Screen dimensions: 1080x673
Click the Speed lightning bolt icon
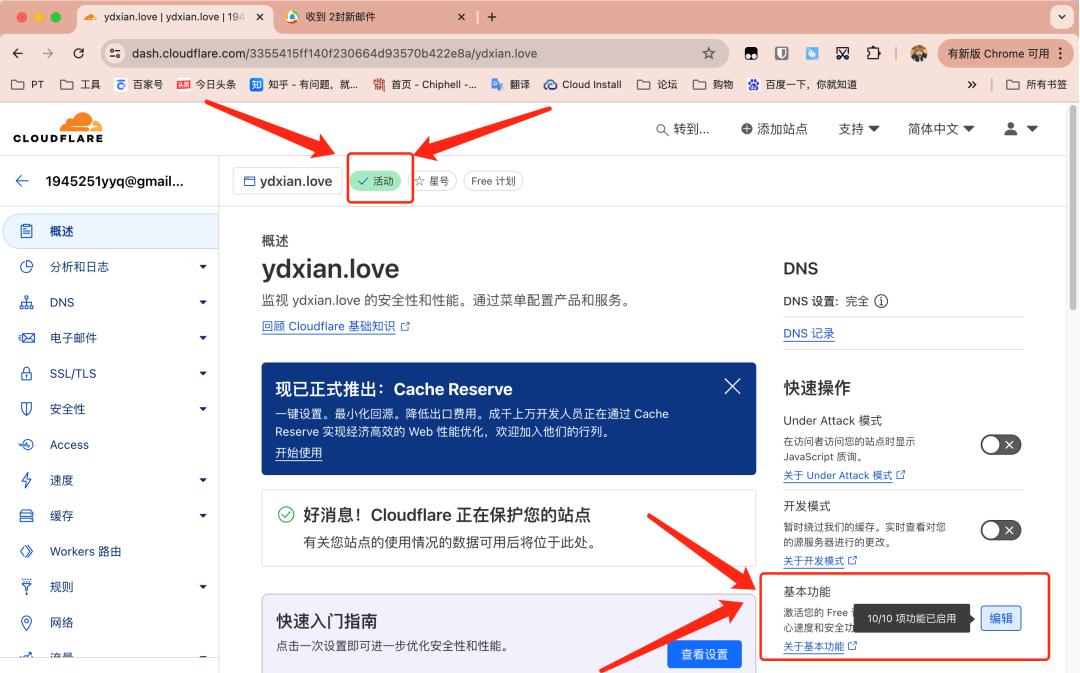[26, 480]
